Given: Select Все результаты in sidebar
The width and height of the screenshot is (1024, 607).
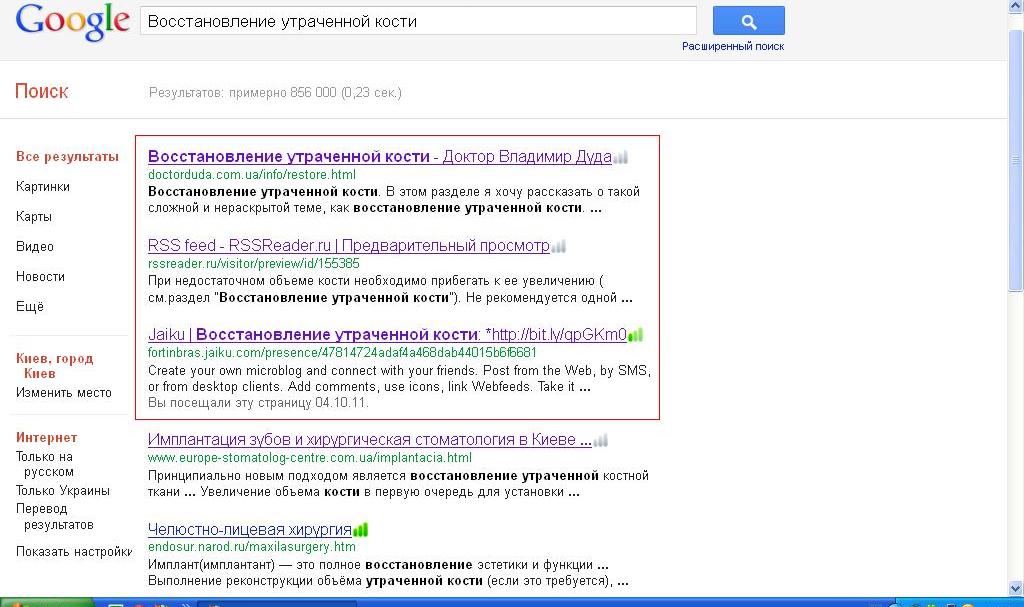Looking at the screenshot, I should [67, 156].
